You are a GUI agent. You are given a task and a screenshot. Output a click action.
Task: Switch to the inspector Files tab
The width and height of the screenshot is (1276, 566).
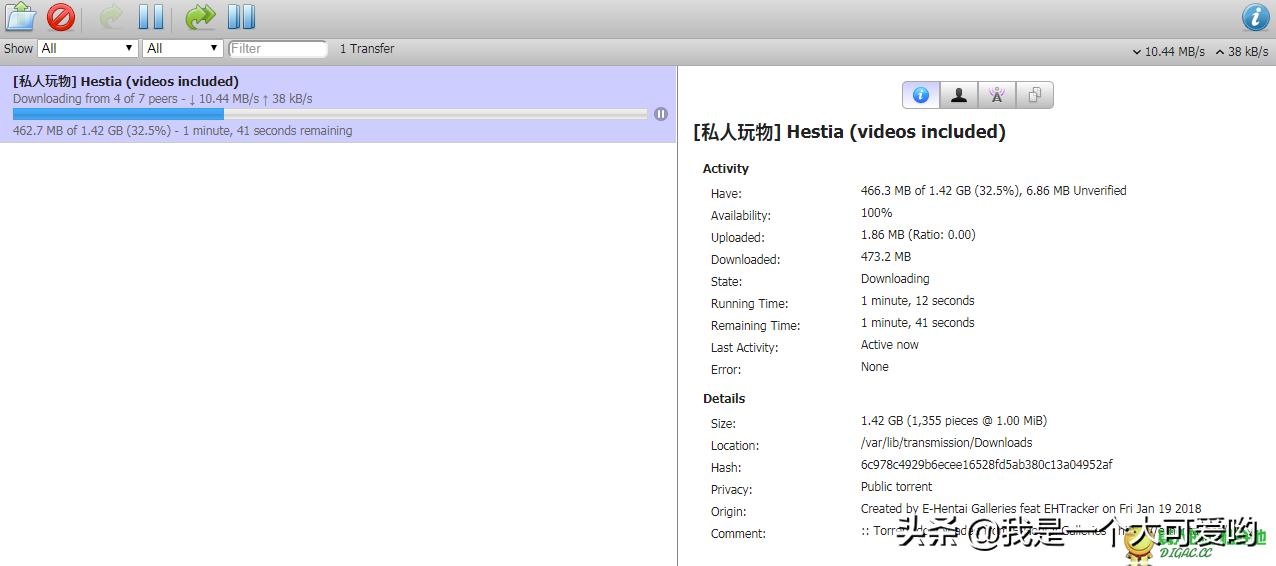tap(1035, 95)
